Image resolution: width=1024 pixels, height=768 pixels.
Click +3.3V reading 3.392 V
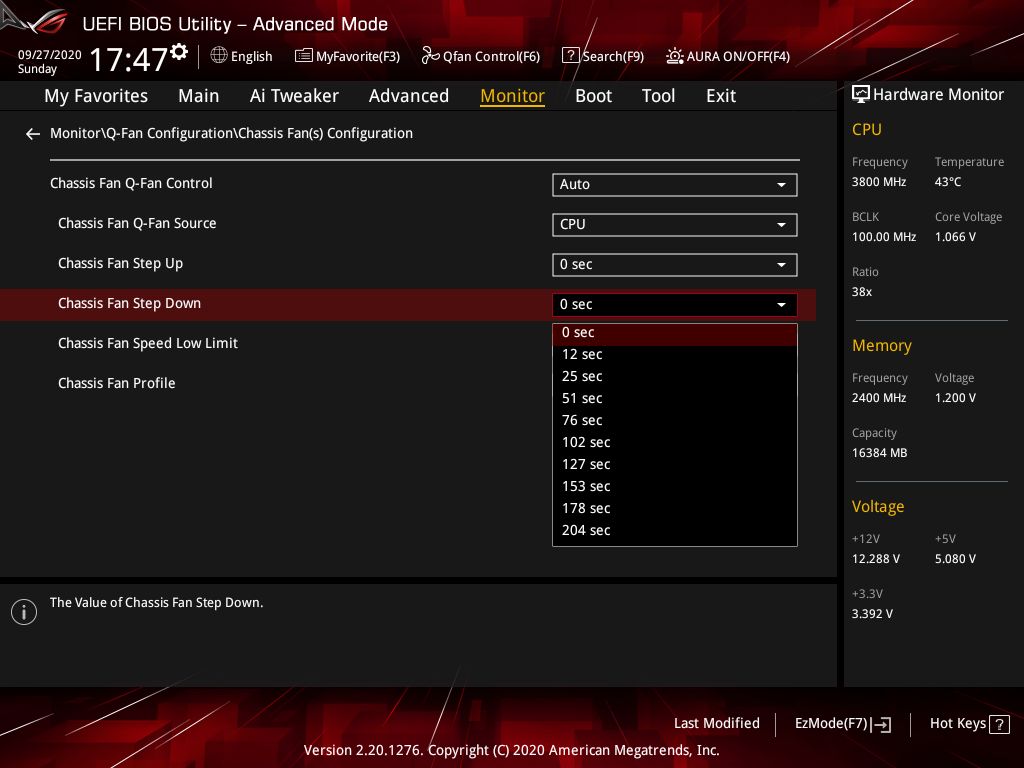872,614
